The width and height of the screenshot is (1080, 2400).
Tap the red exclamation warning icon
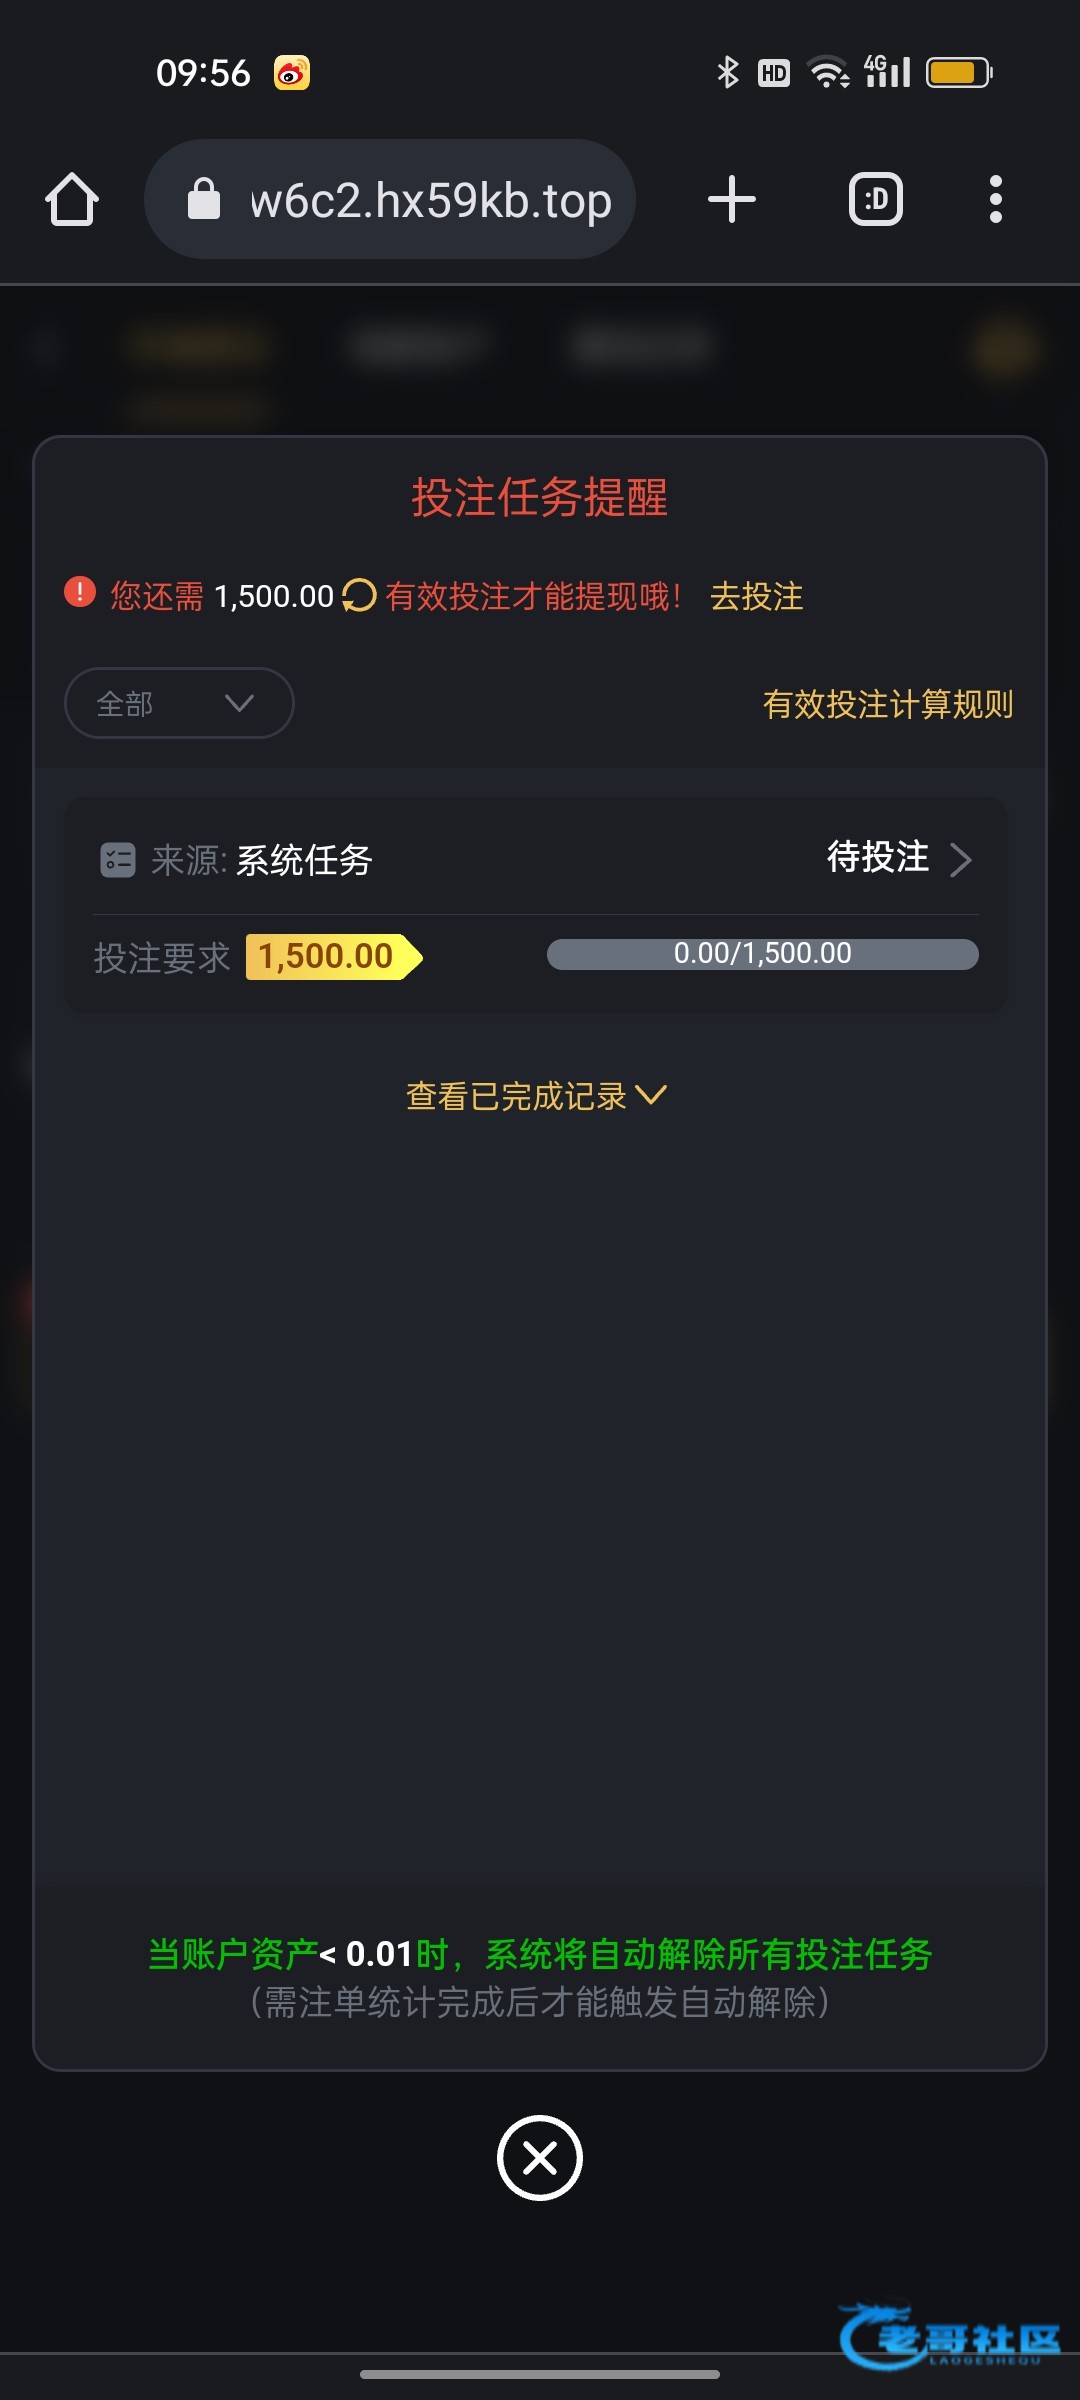point(80,592)
